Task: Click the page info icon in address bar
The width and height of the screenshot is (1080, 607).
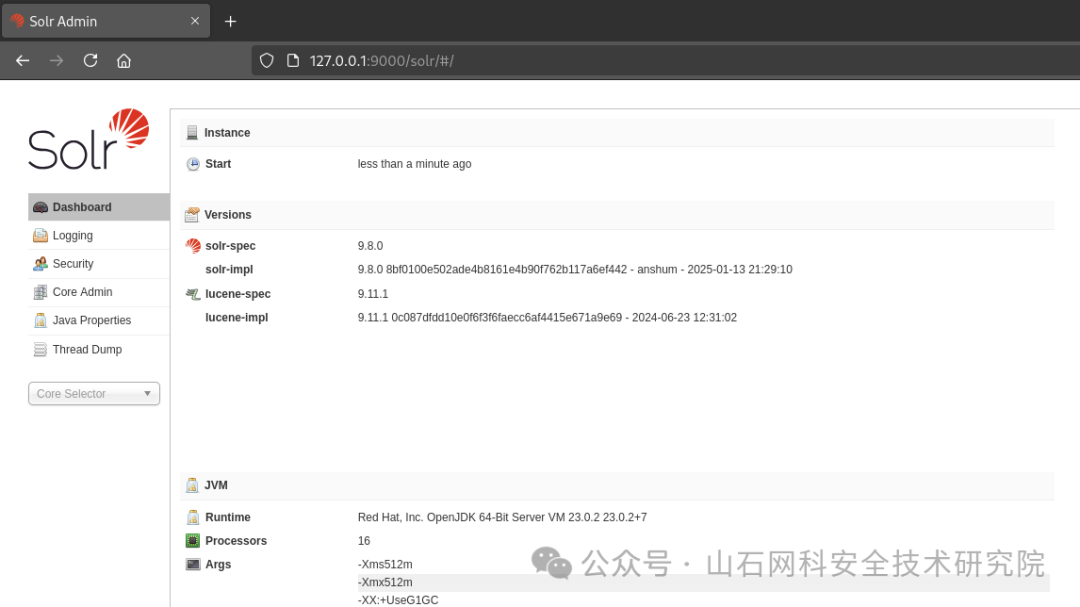Action: tap(293, 61)
